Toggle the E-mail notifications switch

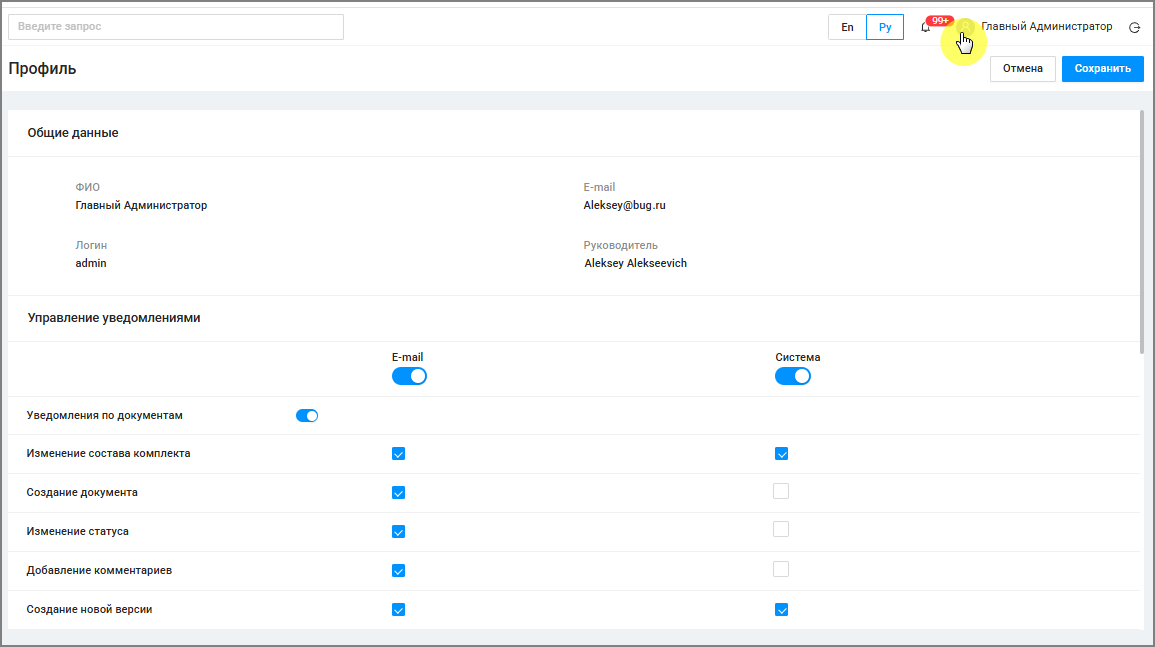pyautogui.click(x=409, y=376)
